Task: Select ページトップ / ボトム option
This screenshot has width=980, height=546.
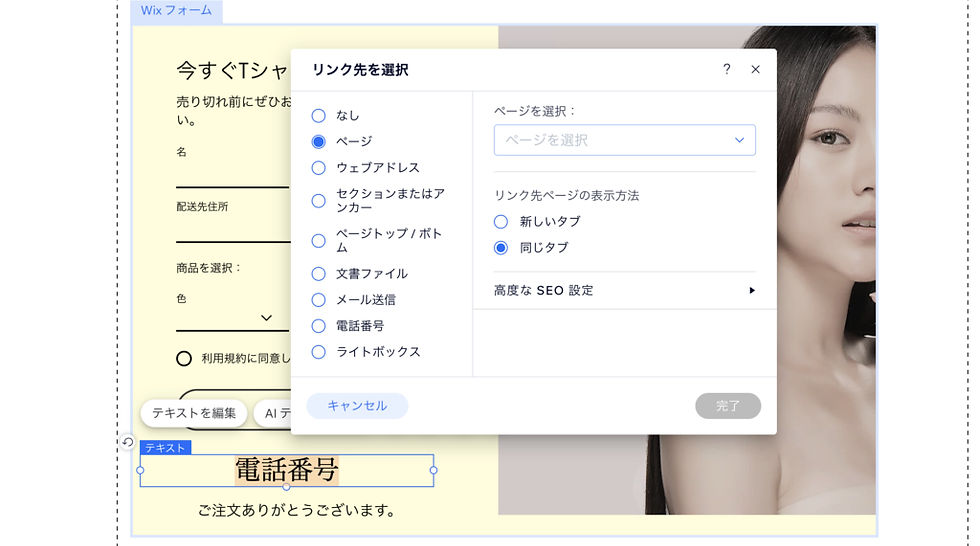Action: [x=319, y=241]
